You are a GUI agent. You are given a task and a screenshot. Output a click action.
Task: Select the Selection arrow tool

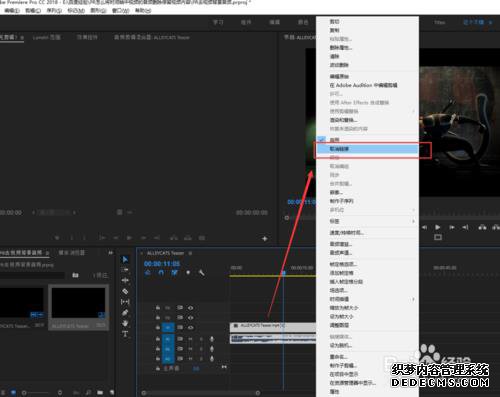tap(125, 259)
